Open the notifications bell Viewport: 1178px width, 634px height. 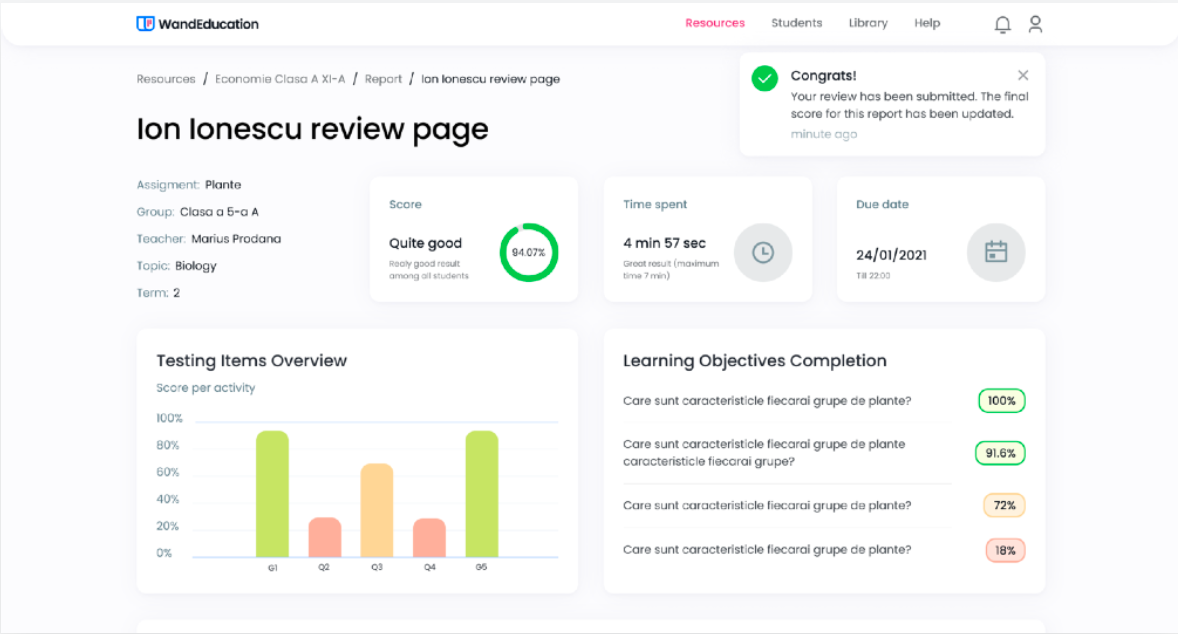point(1002,24)
